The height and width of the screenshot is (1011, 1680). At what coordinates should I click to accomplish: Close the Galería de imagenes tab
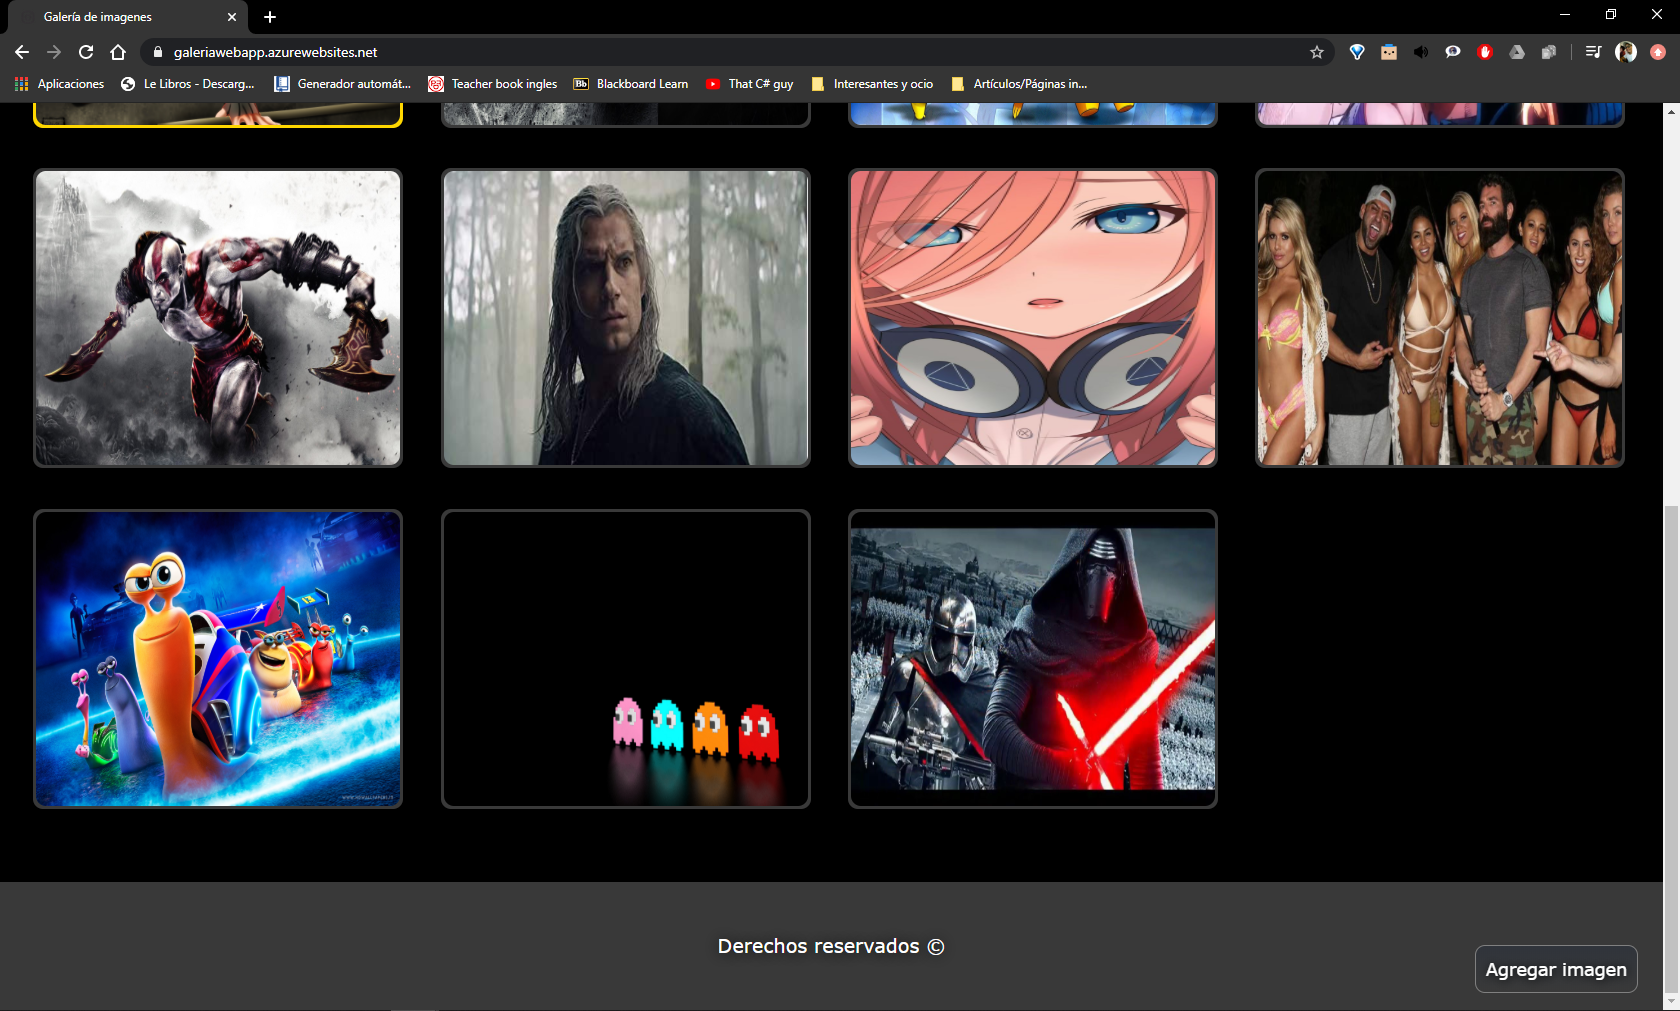click(x=232, y=17)
